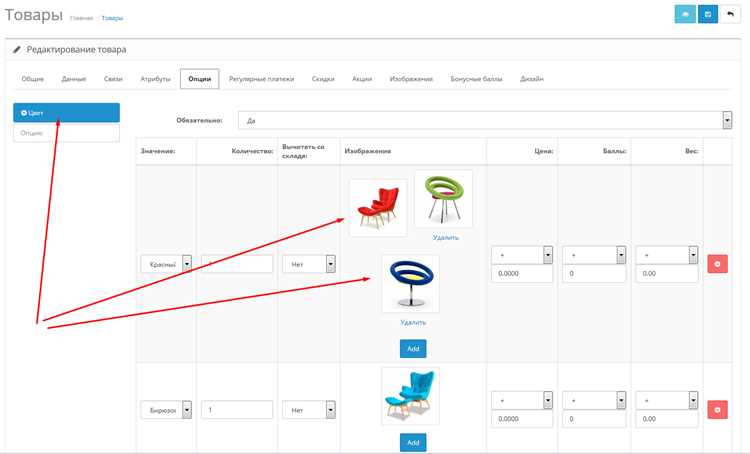Open points prefix dropdown in Красный row
The width and height of the screenshot is (750, 454).
point(594,255)
